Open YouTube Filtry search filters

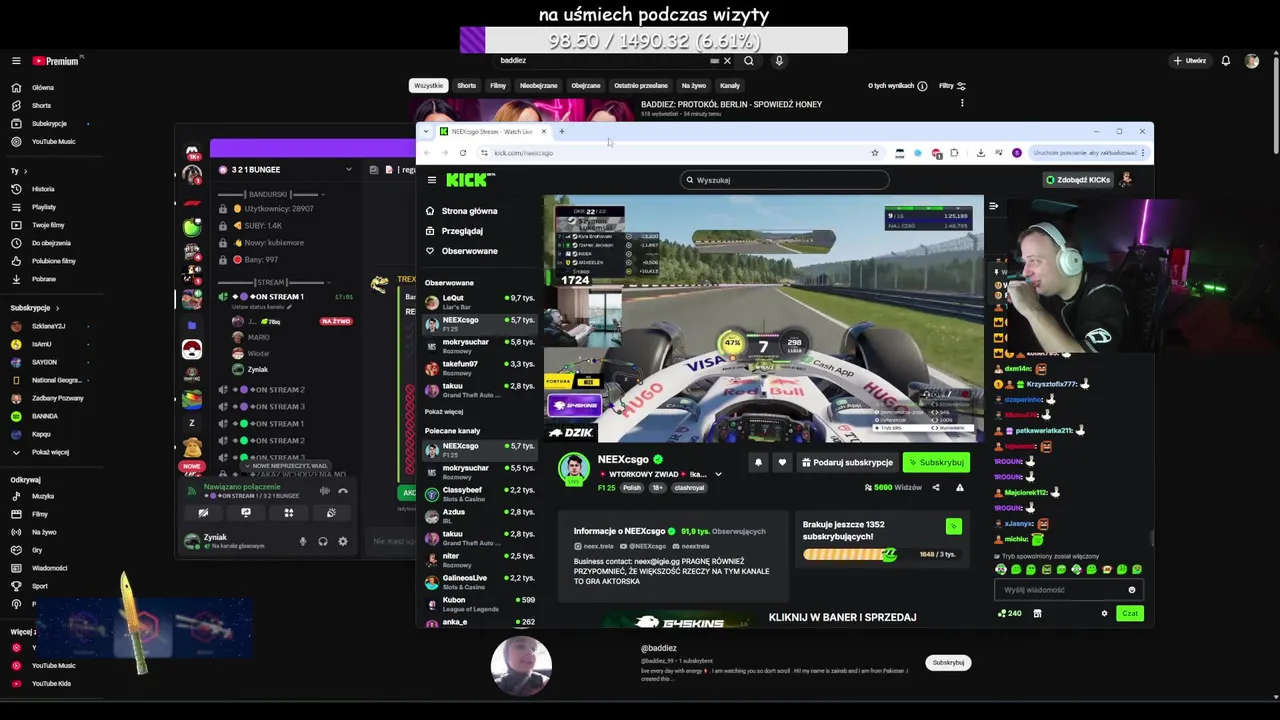[x=953, y=86]
